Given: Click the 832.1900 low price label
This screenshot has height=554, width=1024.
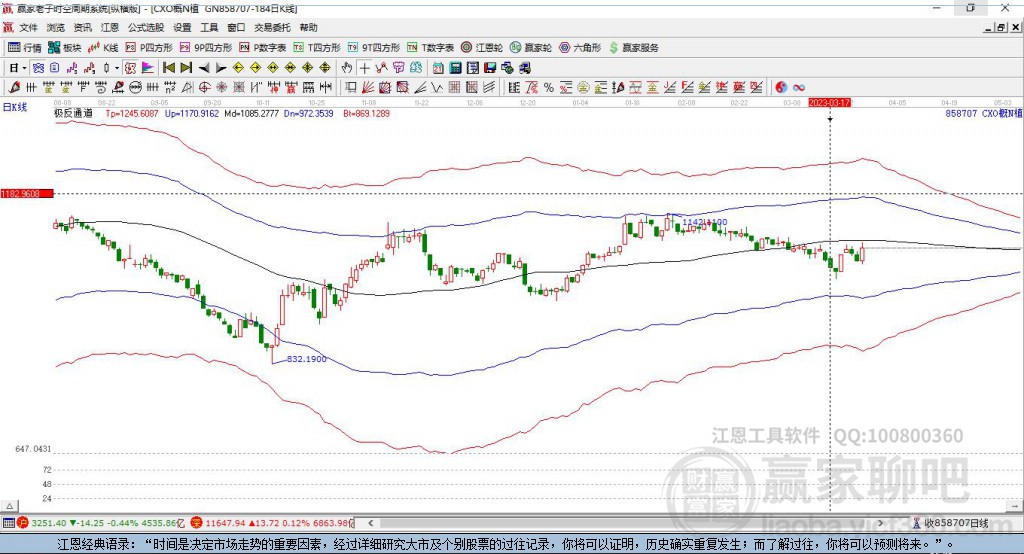Looking at the screenshot, I should 306,359.
